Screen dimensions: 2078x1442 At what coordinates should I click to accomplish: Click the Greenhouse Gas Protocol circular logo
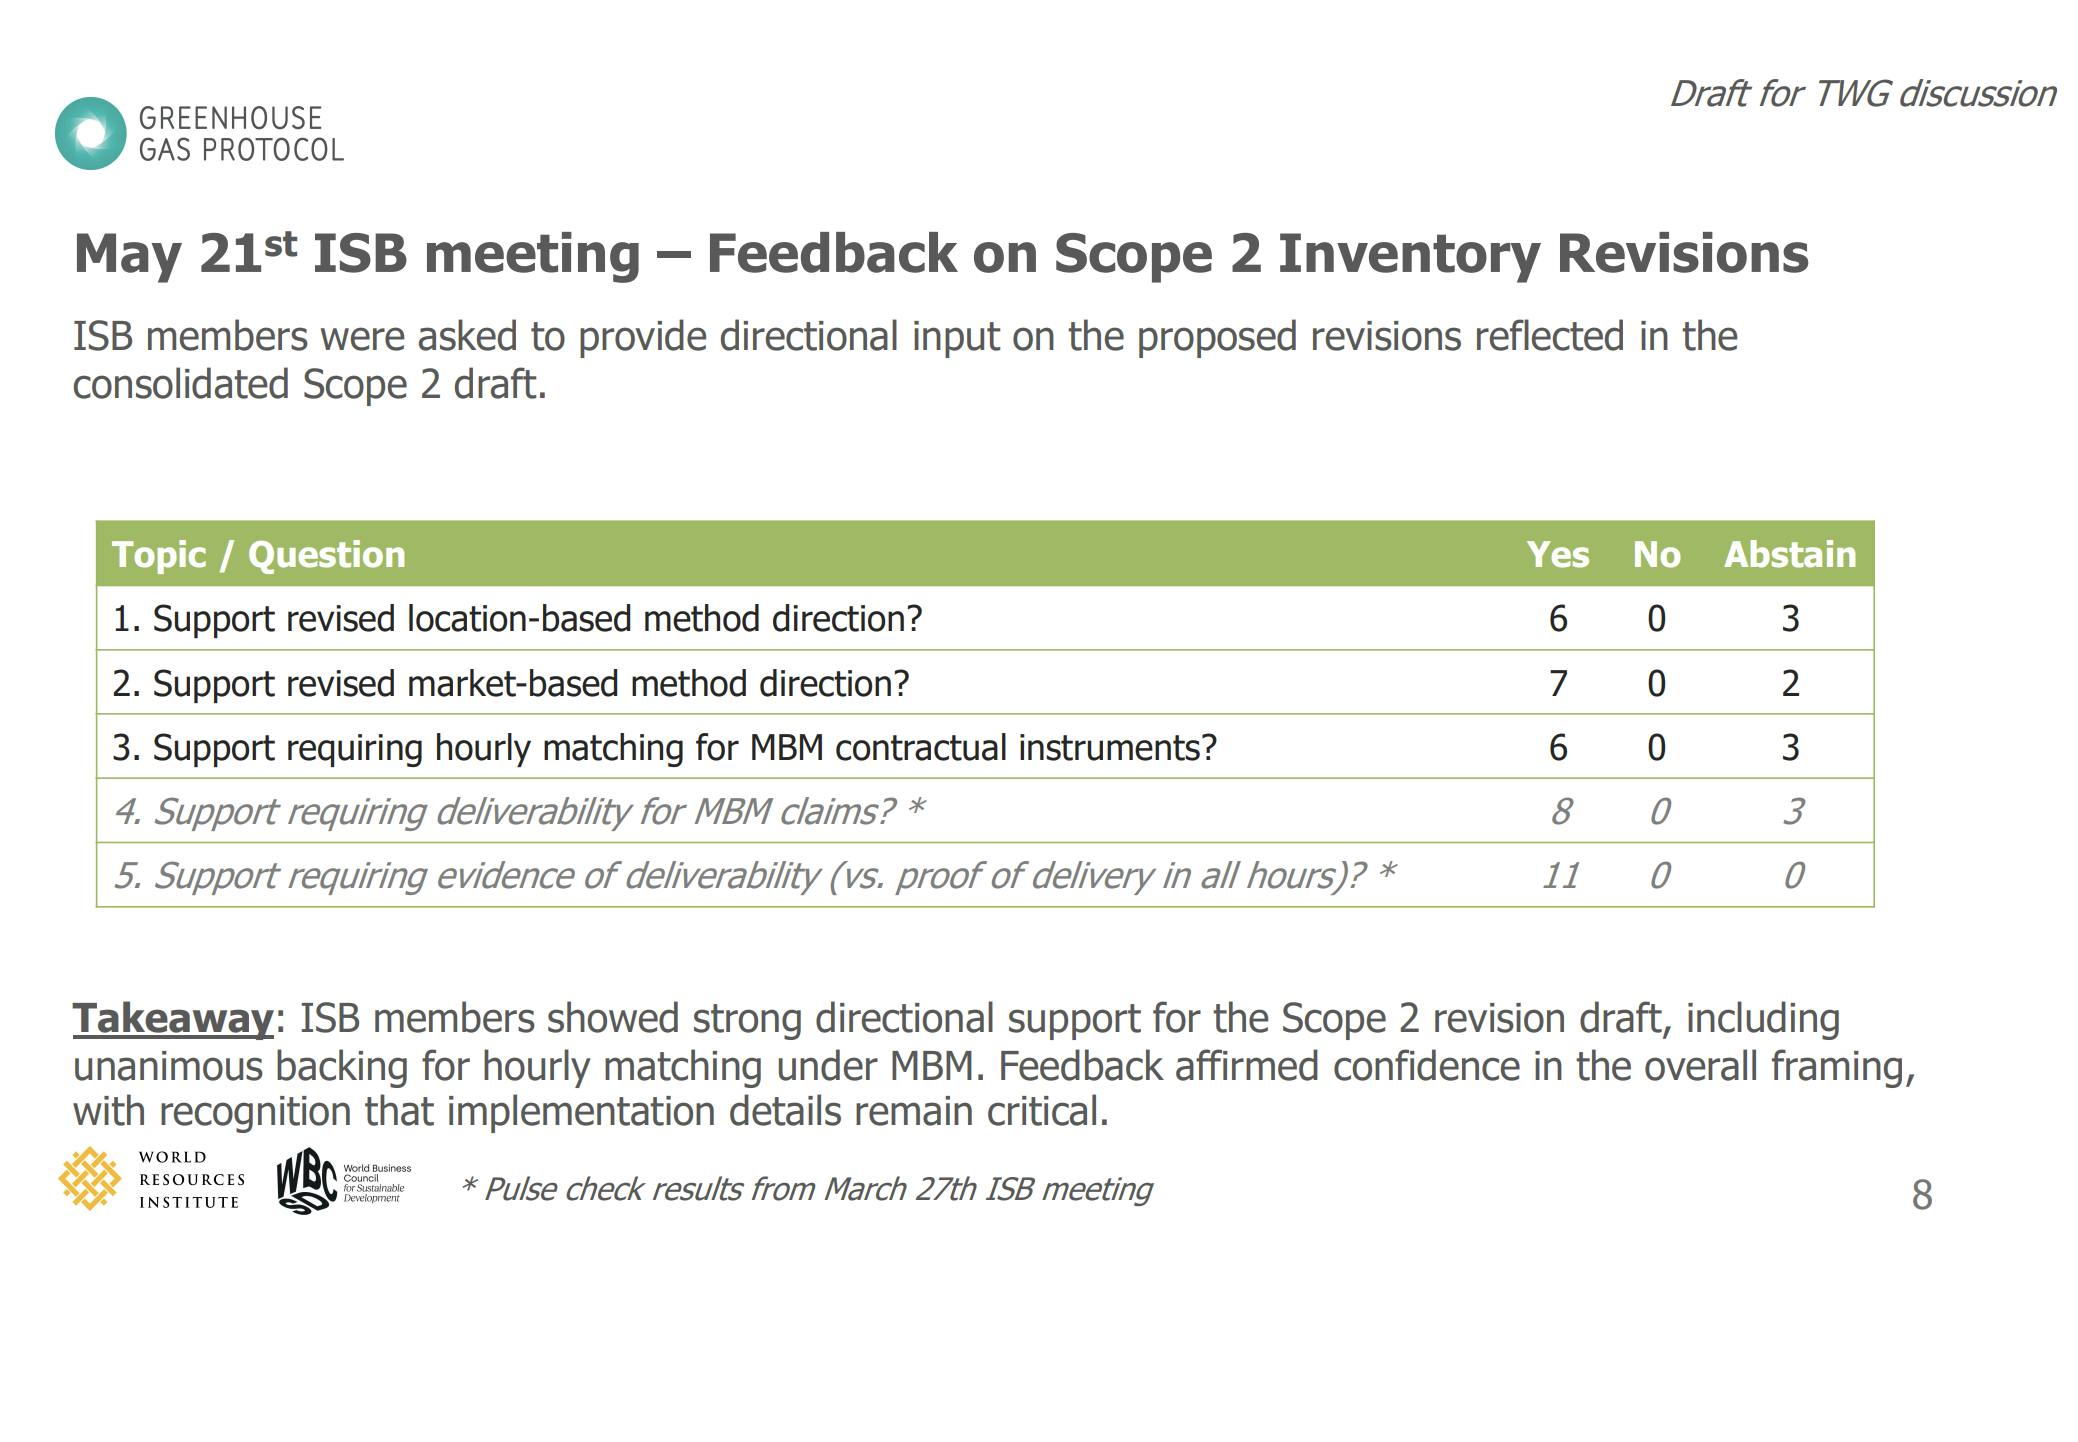pos(91,133)
